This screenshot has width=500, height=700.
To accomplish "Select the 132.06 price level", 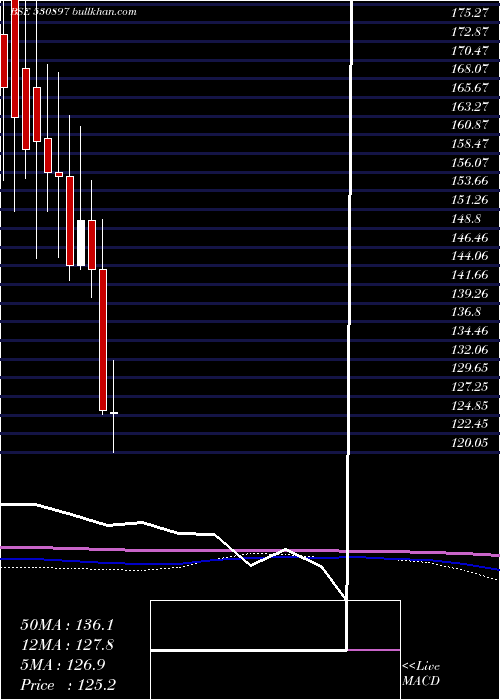I will pos(470,350).
